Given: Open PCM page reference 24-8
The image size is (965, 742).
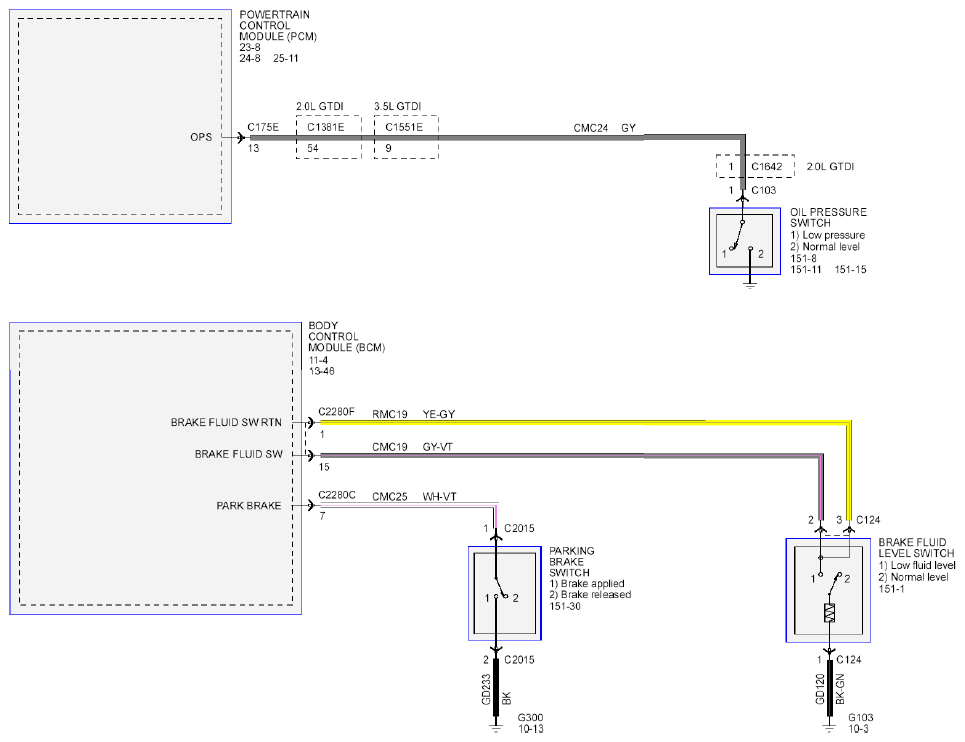Looking at the screenshot, I should [250, 58].
